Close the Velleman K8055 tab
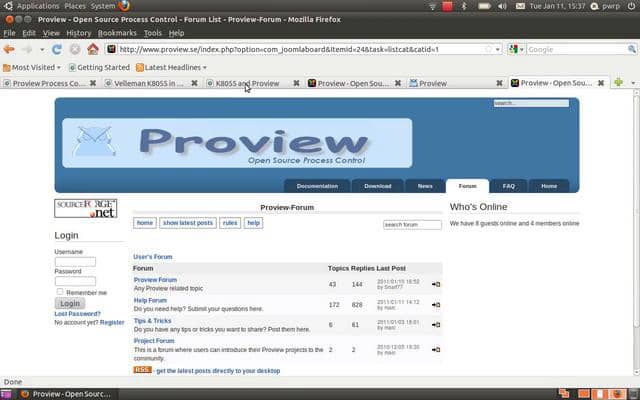Screen dimensions: 640x400 coord(194,83)
